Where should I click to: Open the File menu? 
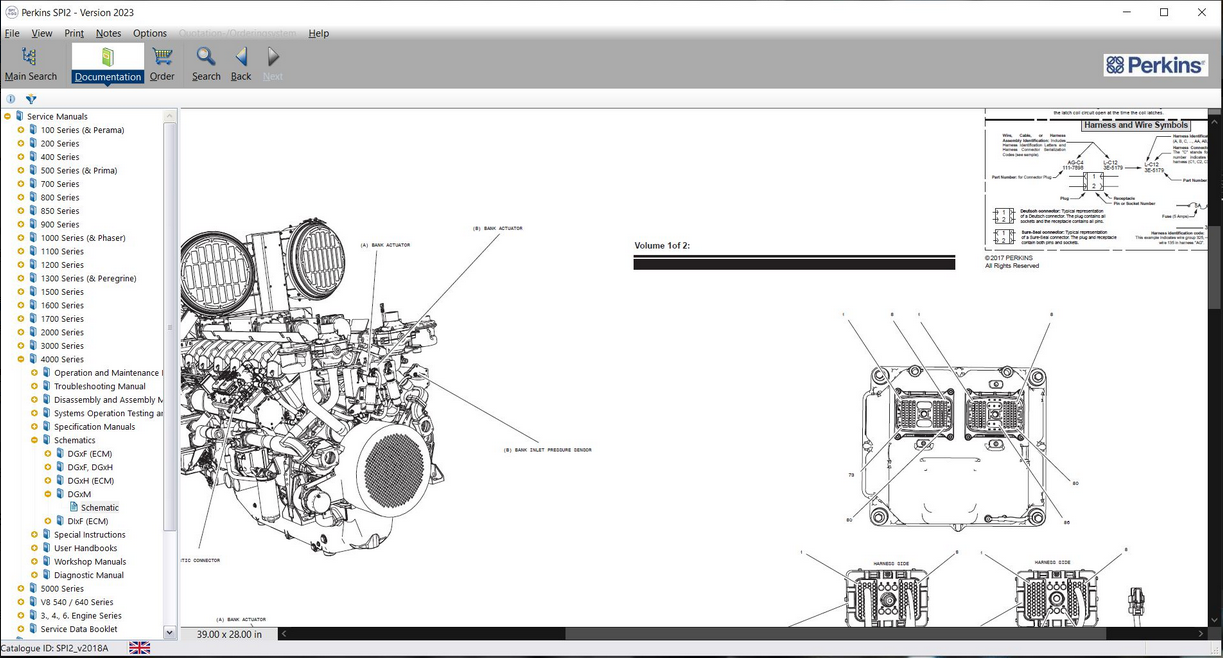tap(12, 33)
